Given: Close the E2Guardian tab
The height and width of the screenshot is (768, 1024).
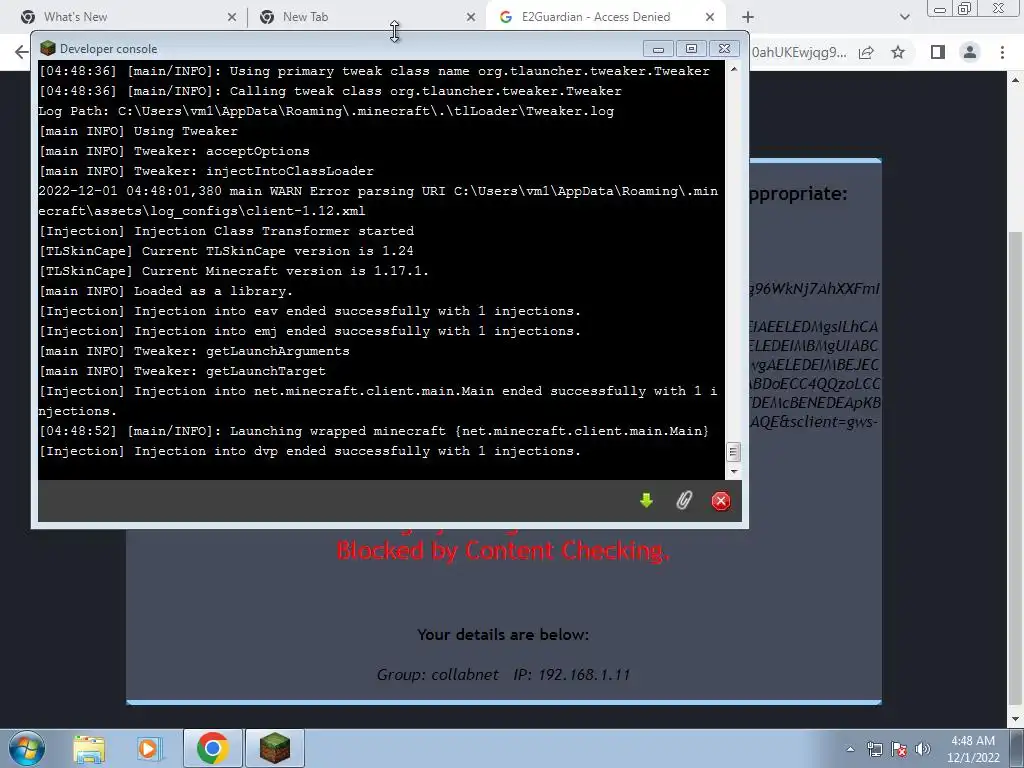Looking at the screenshot, I should (710, 17).
